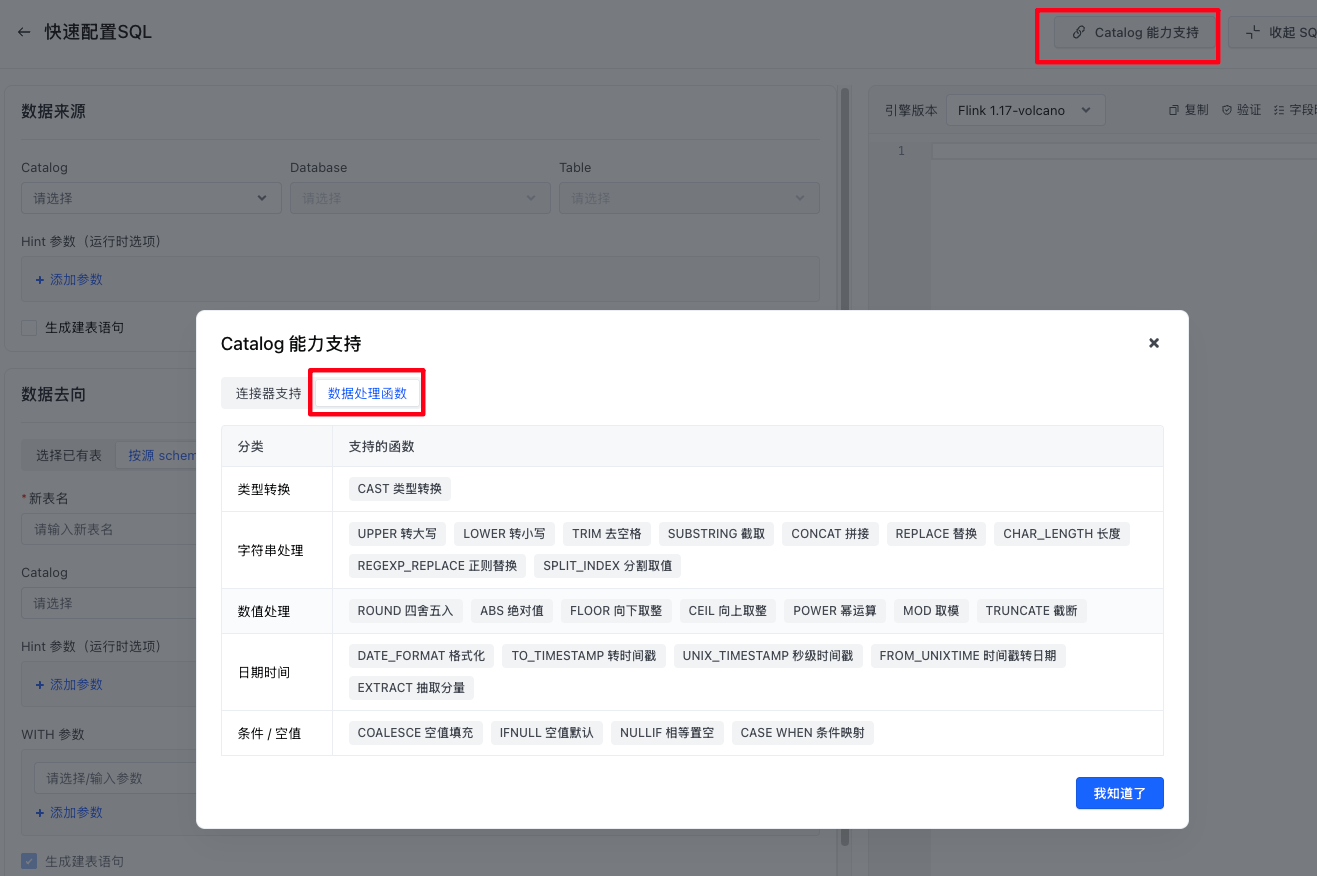The width and height of the screenshot is (1317, 876).
Task: Toggle the 生成建表语句 checkbox under 数据来源
Action: (29, 328)
